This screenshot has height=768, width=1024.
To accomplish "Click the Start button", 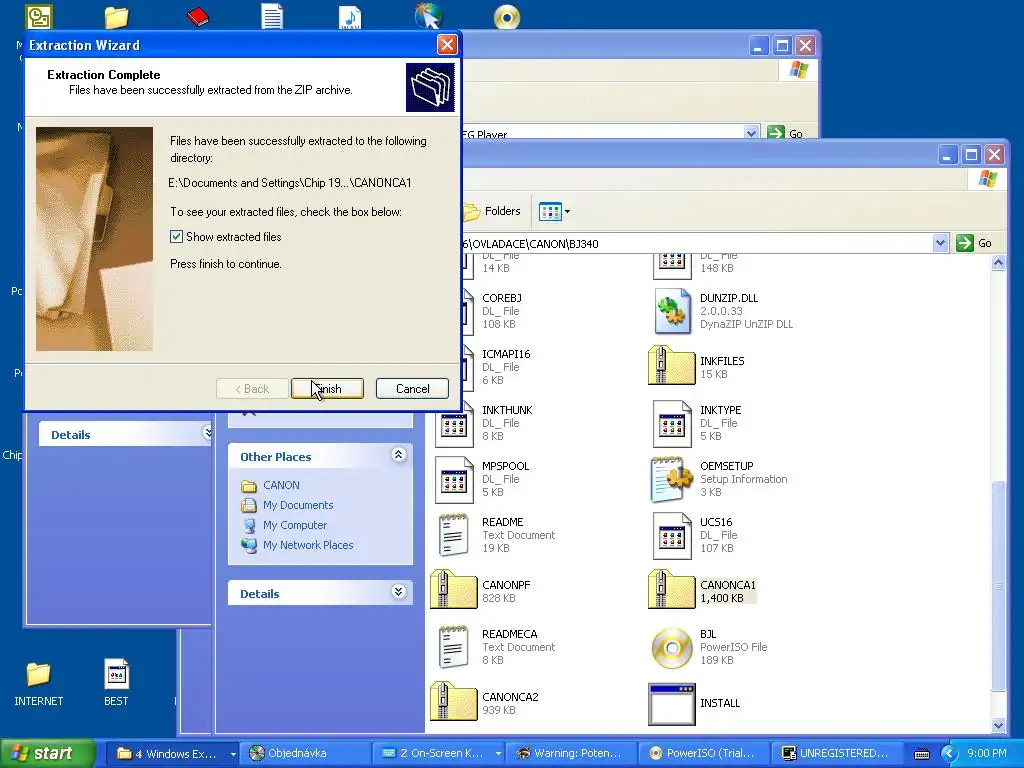I will pos(47,753).
